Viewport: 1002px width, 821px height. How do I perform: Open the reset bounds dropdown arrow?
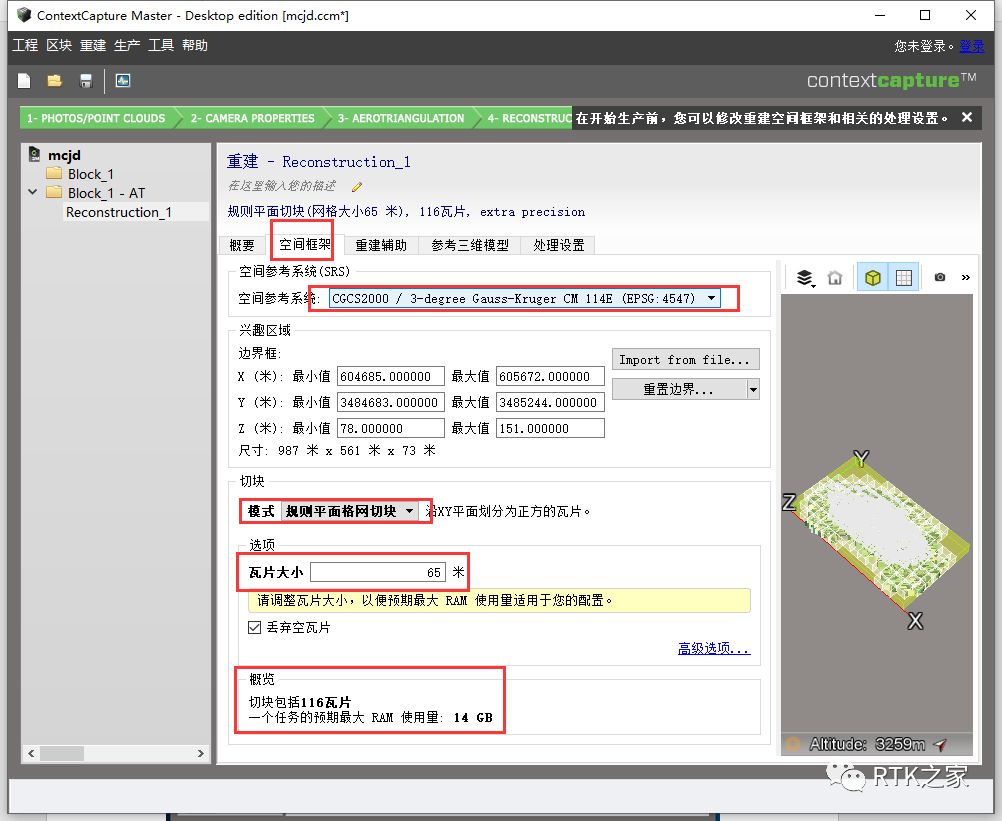click(x=753, y=389)
